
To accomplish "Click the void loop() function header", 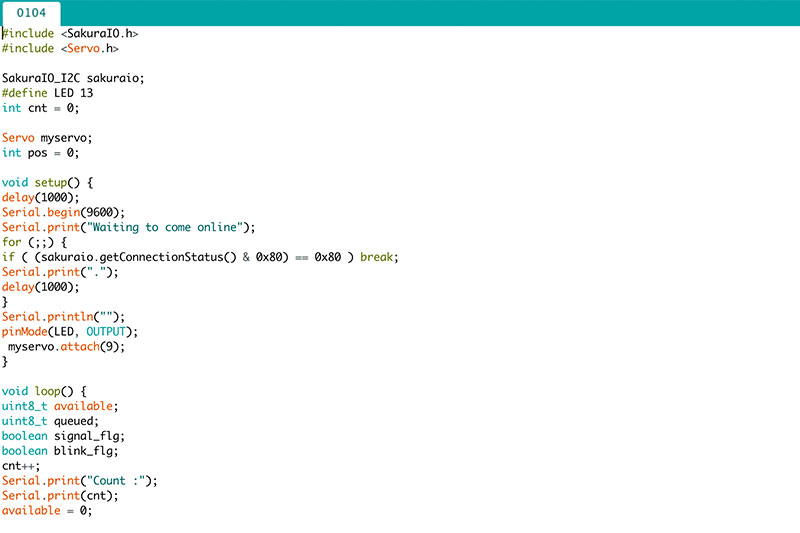I will [x=44, y=391].
